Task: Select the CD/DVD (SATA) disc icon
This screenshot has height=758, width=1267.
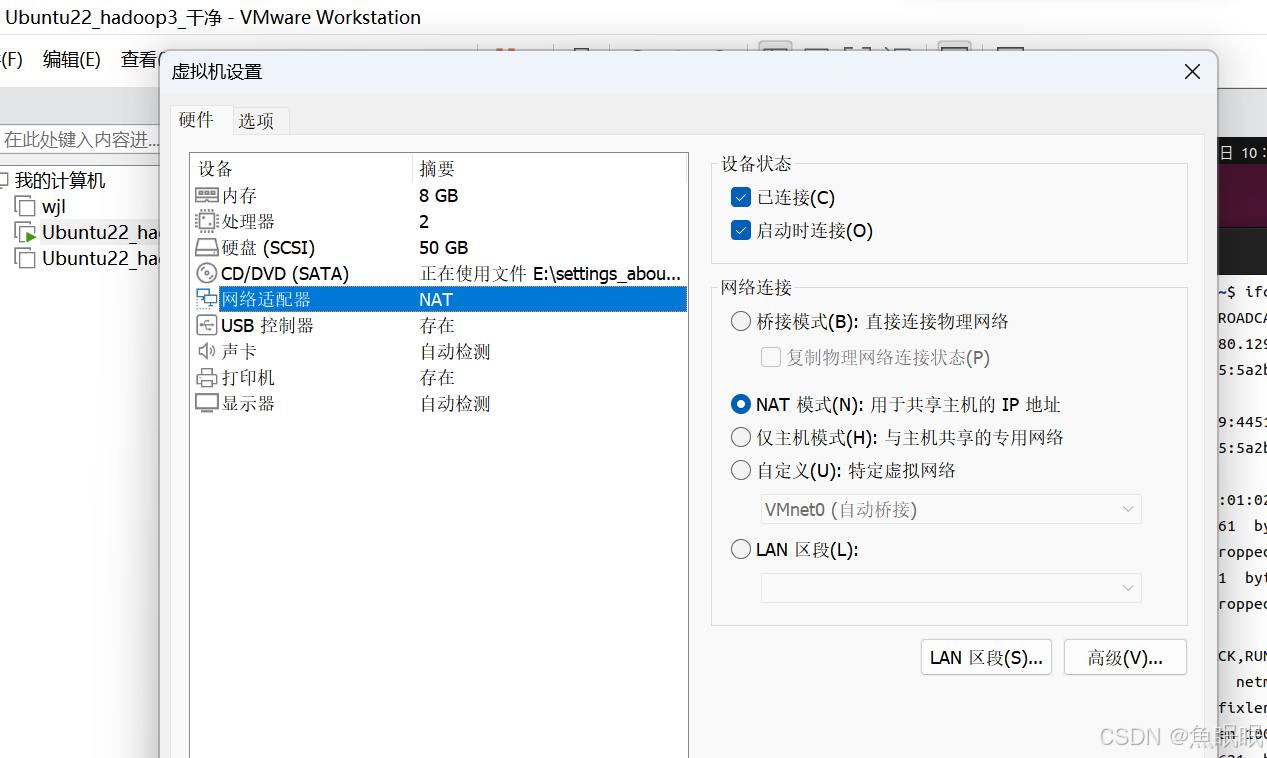Action: point(206,274)
